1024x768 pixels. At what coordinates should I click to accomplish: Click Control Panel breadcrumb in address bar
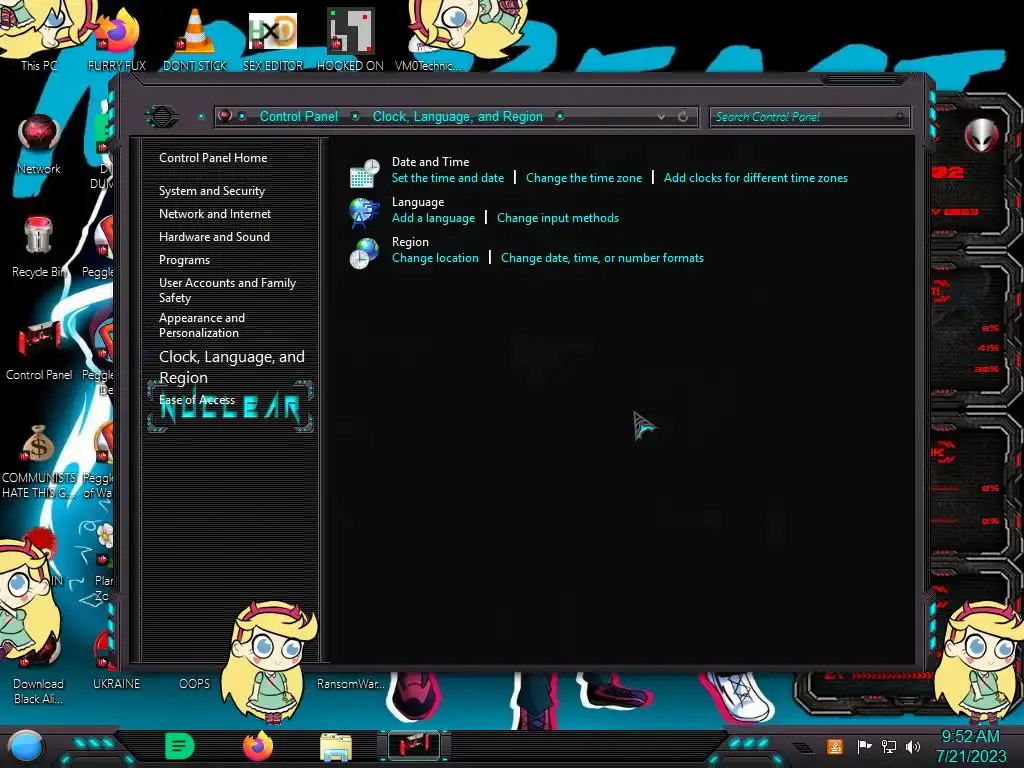pos(298,116)
